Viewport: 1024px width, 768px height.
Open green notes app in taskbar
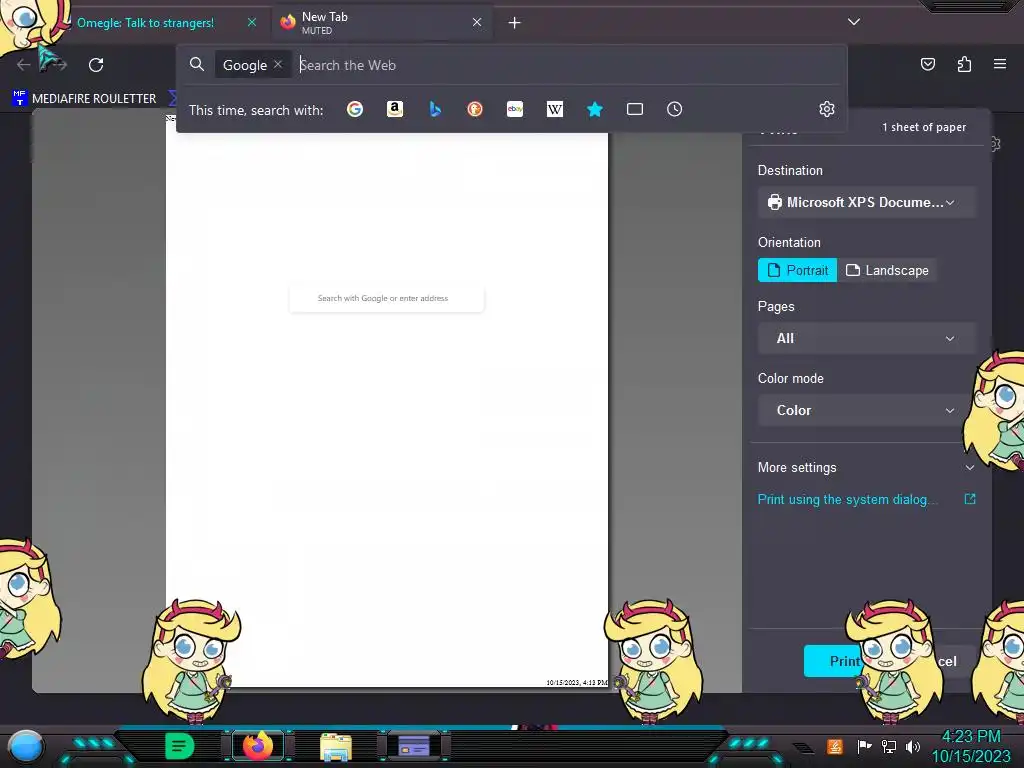[x=179, y=746]
